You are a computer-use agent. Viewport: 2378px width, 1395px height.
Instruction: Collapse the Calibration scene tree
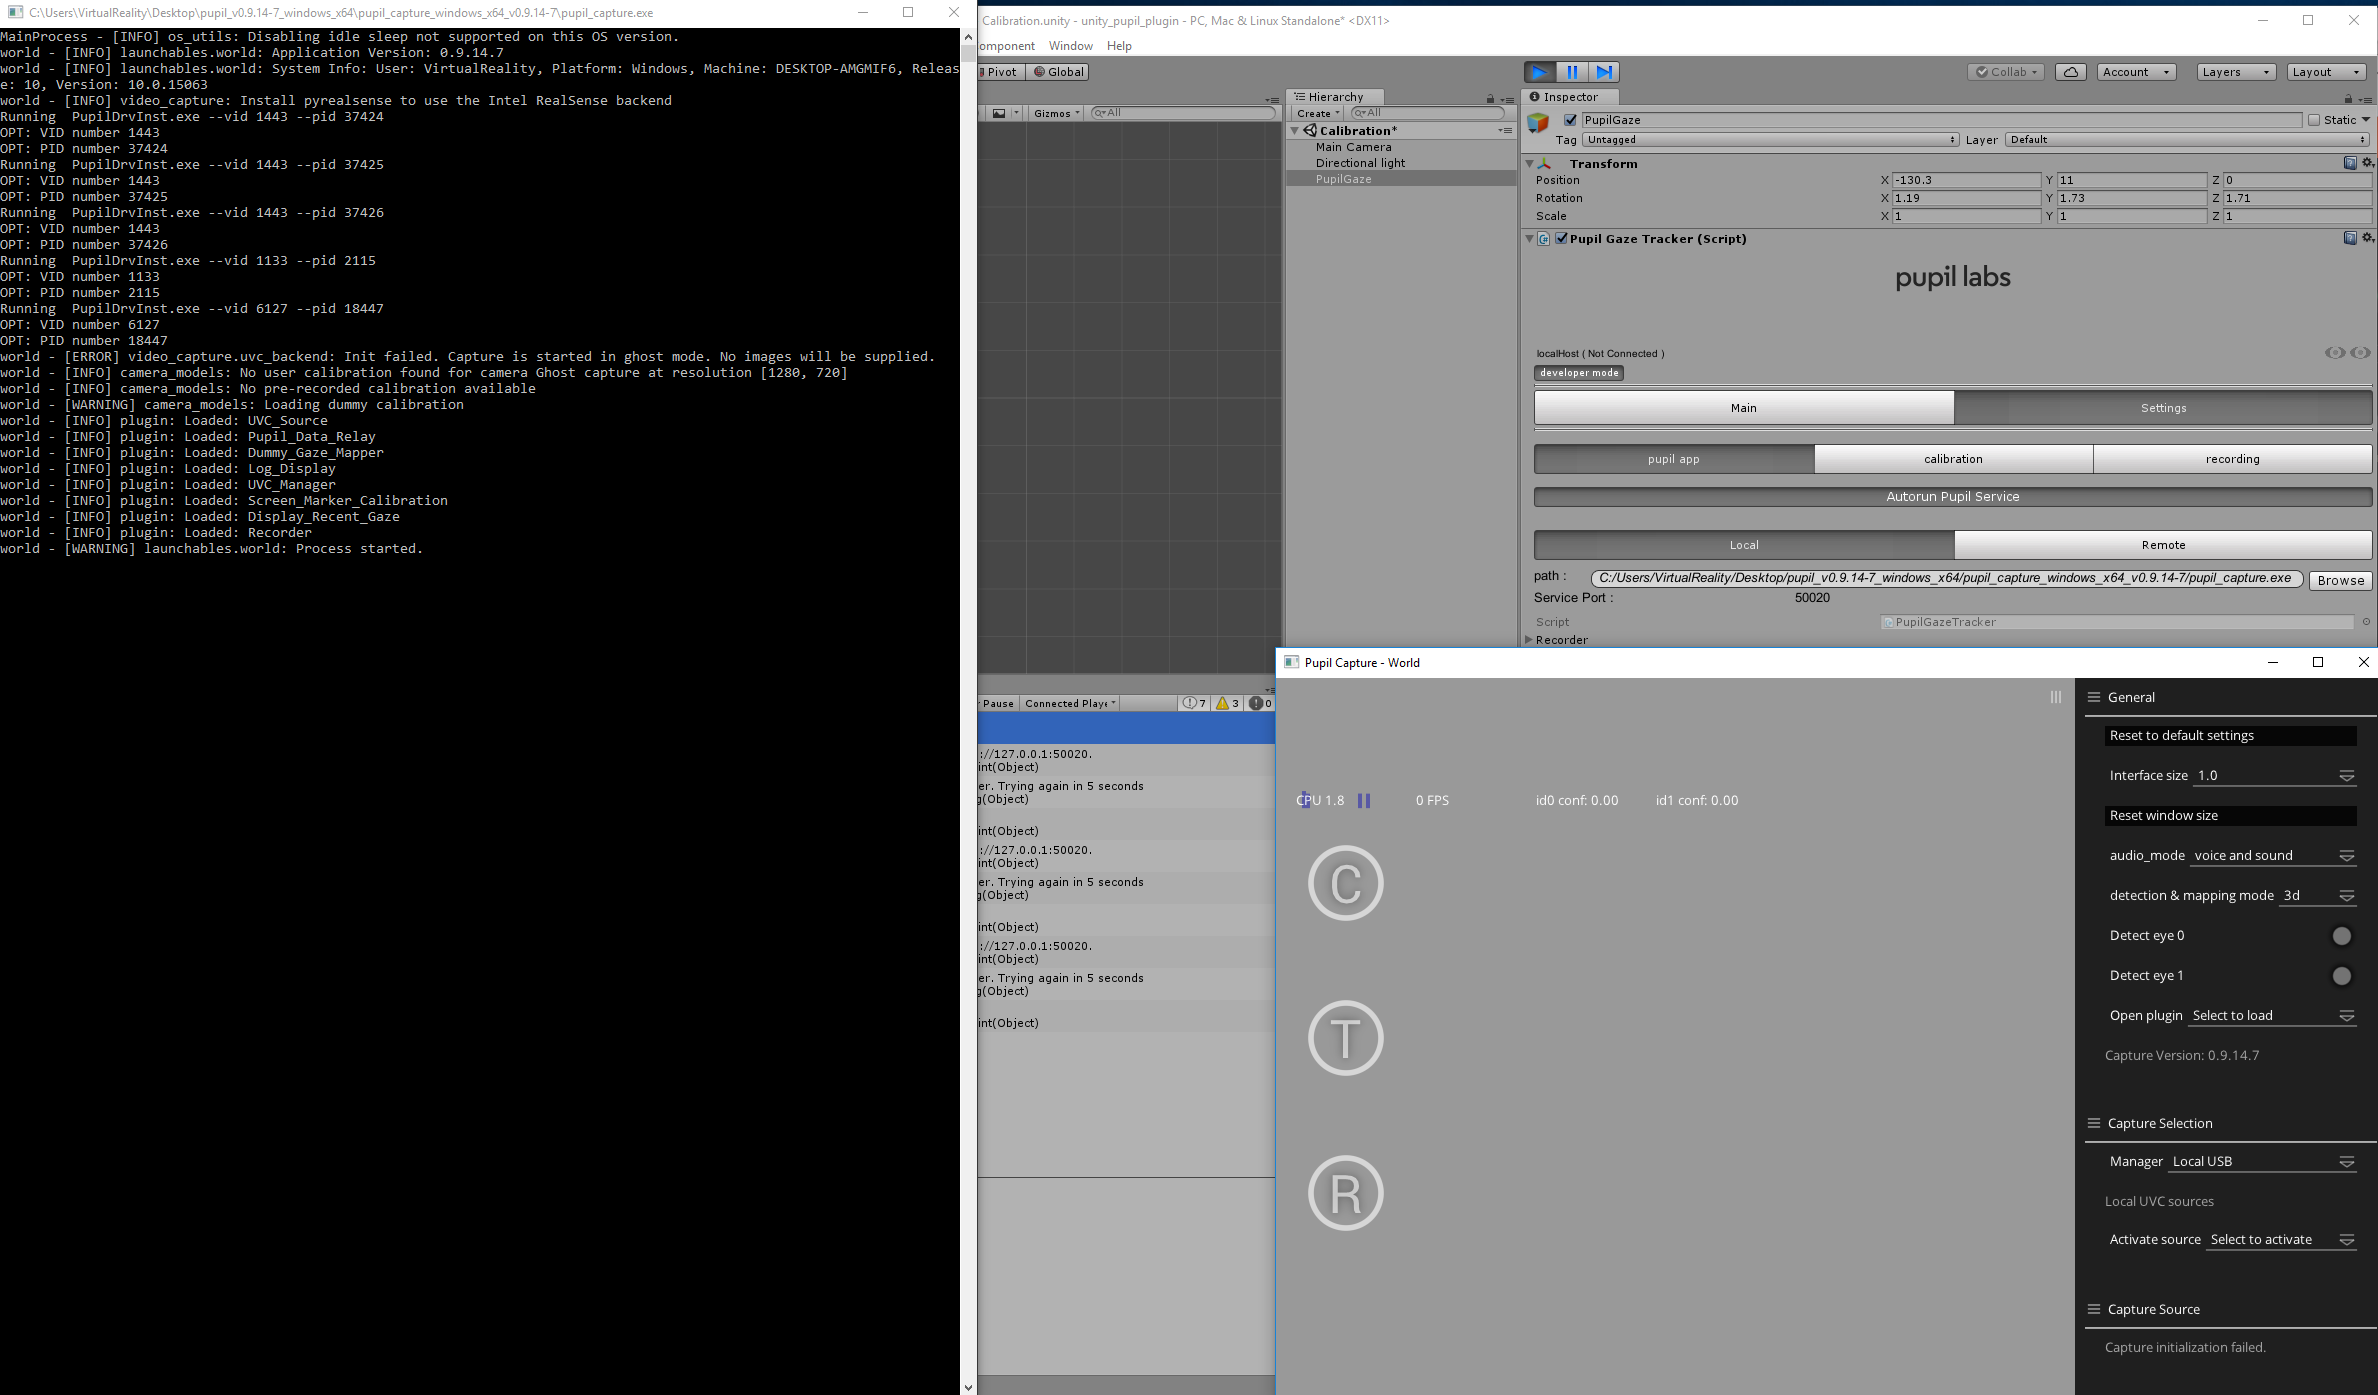pos(1294,131)
